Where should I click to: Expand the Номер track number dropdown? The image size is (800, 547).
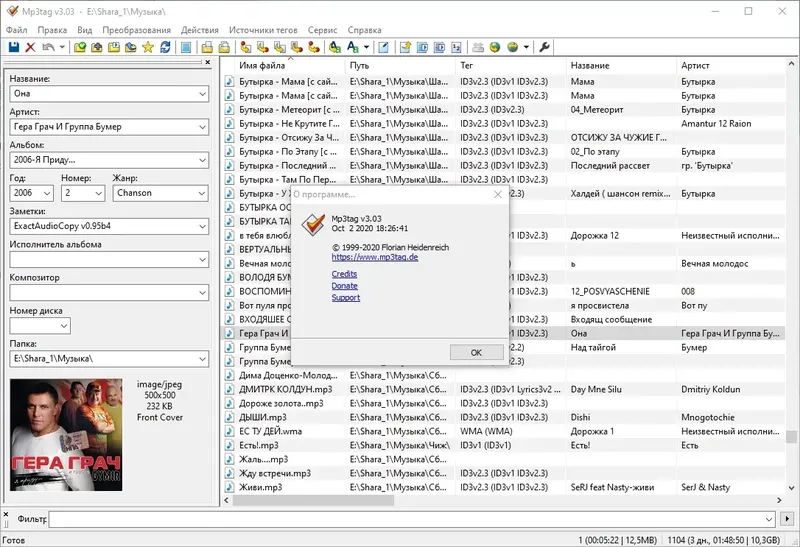pyautogui.click(x=98, y=193)
